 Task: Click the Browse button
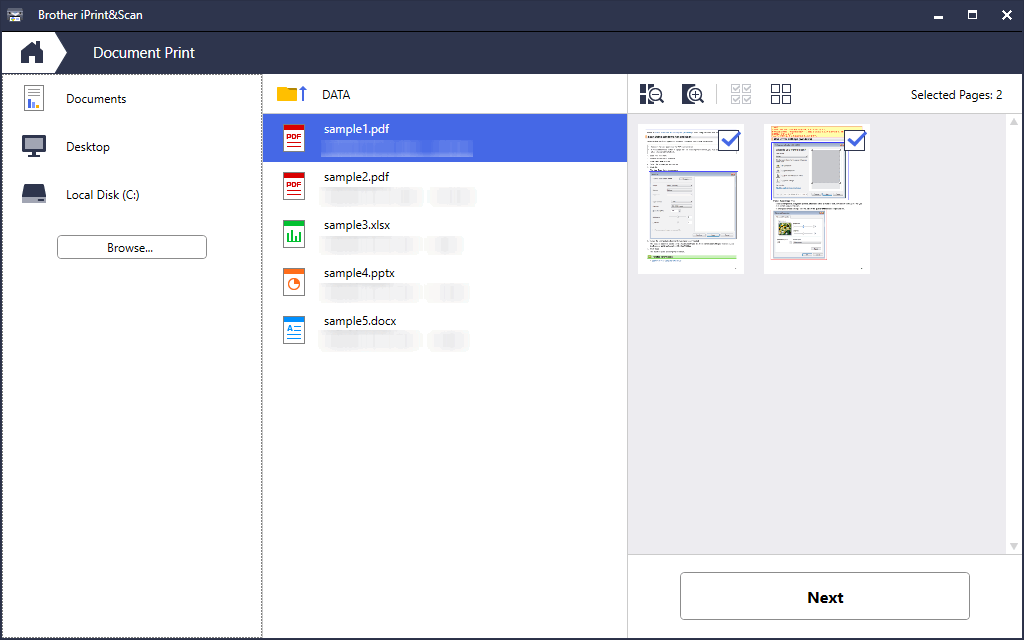[x=131, y=246]
